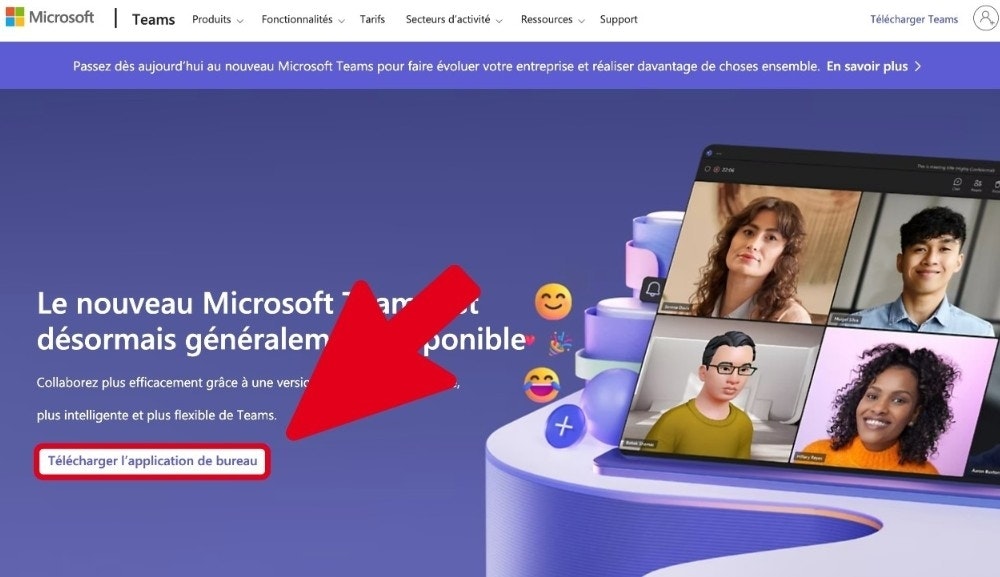Click the laughing tears emoji
The height and width of the screenshot is (577, 1000).
click(x=541, y=384)
